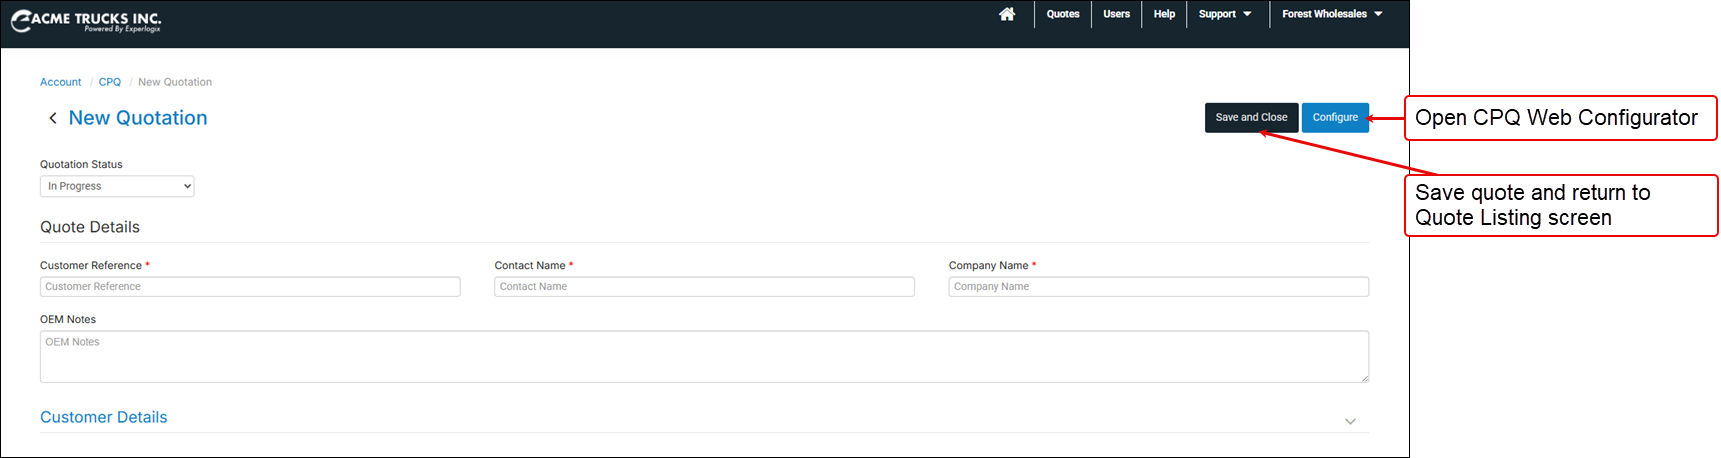Go to the Account breadcrumb link

tap(61, 82)
